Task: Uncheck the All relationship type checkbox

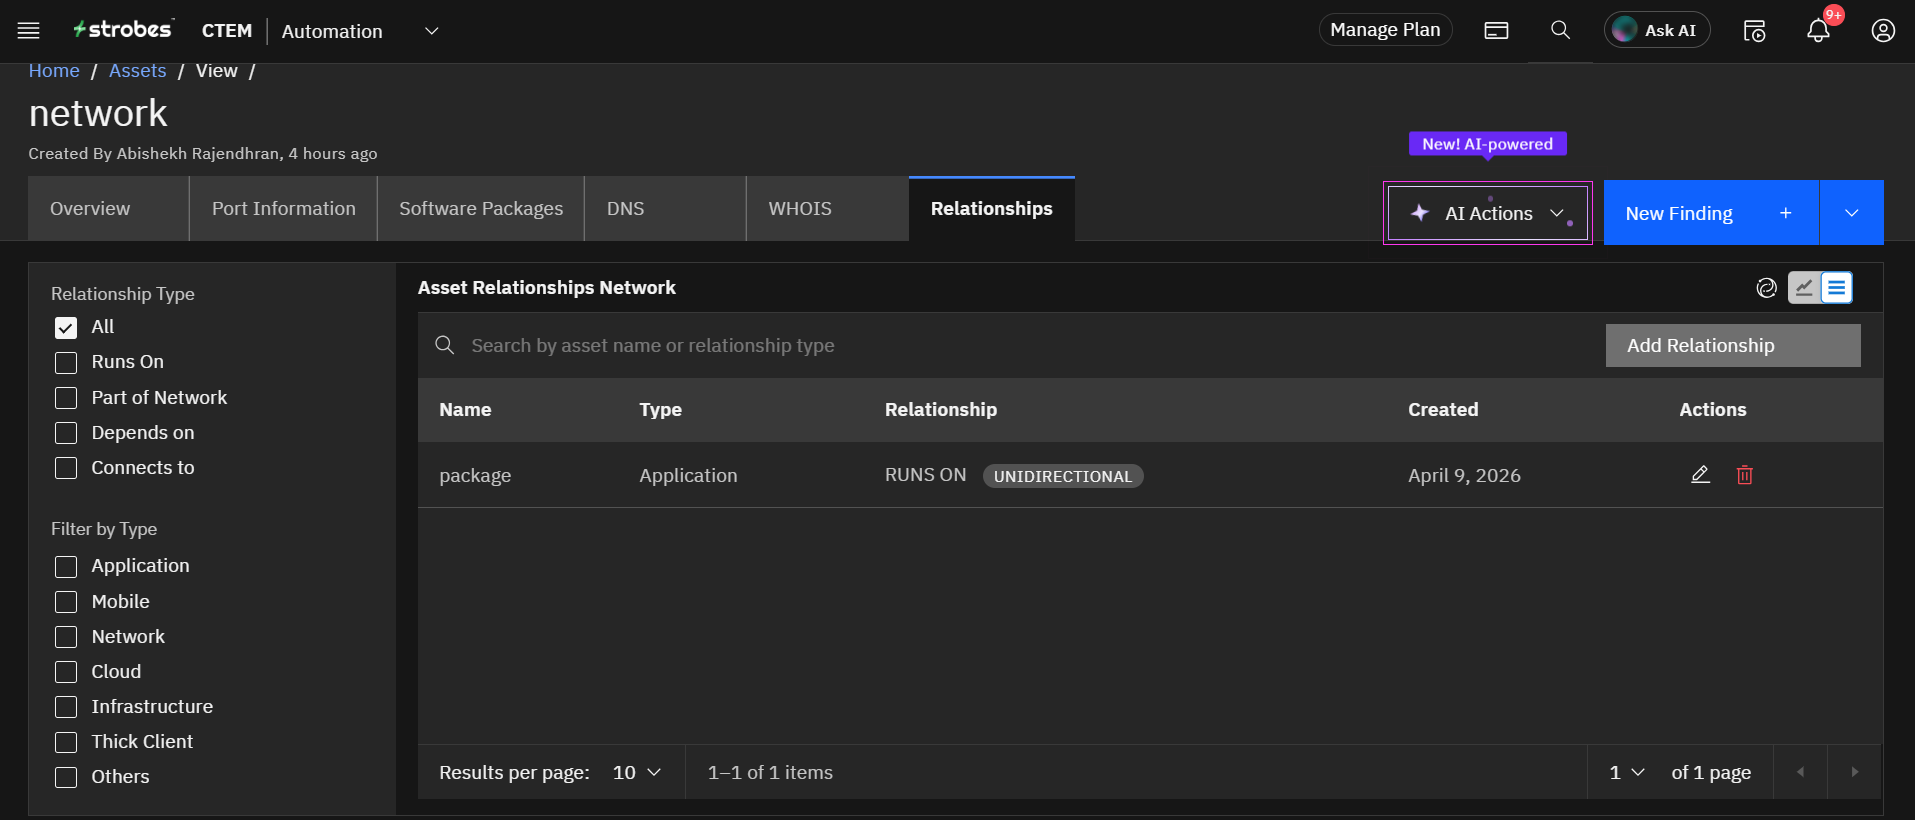Action: pos(66,327)
